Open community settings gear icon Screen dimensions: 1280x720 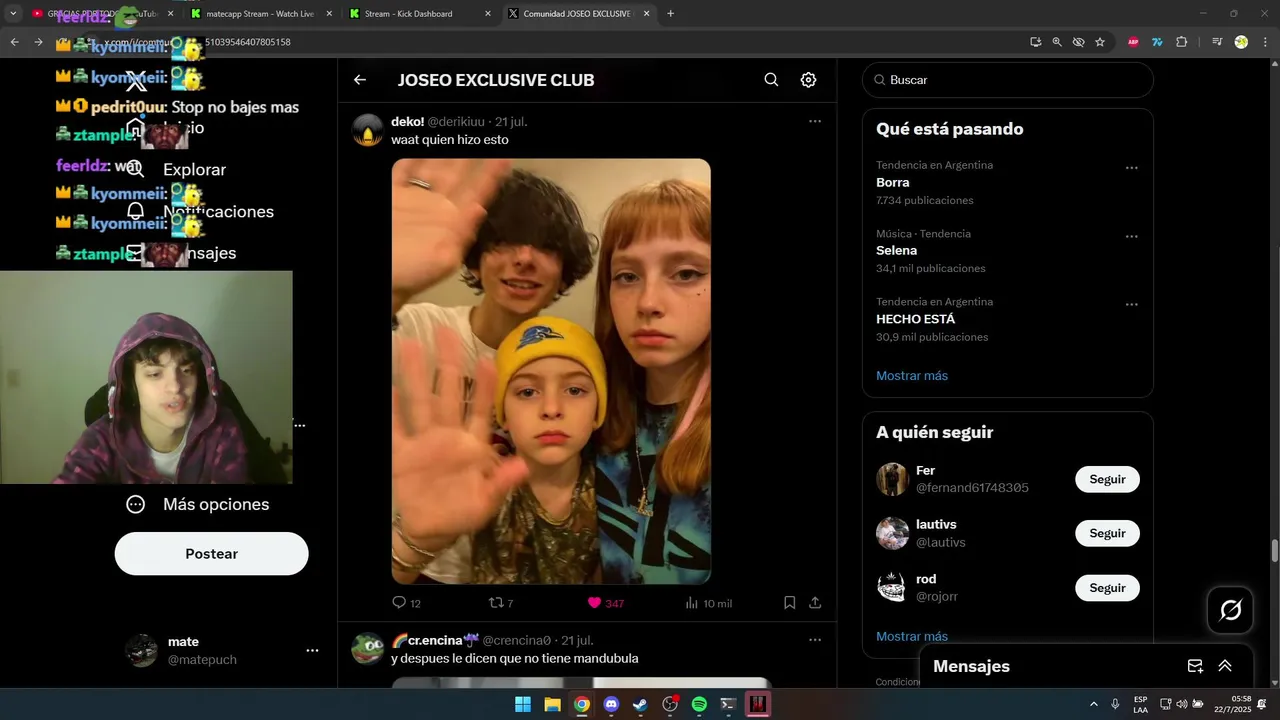(808, 80)
